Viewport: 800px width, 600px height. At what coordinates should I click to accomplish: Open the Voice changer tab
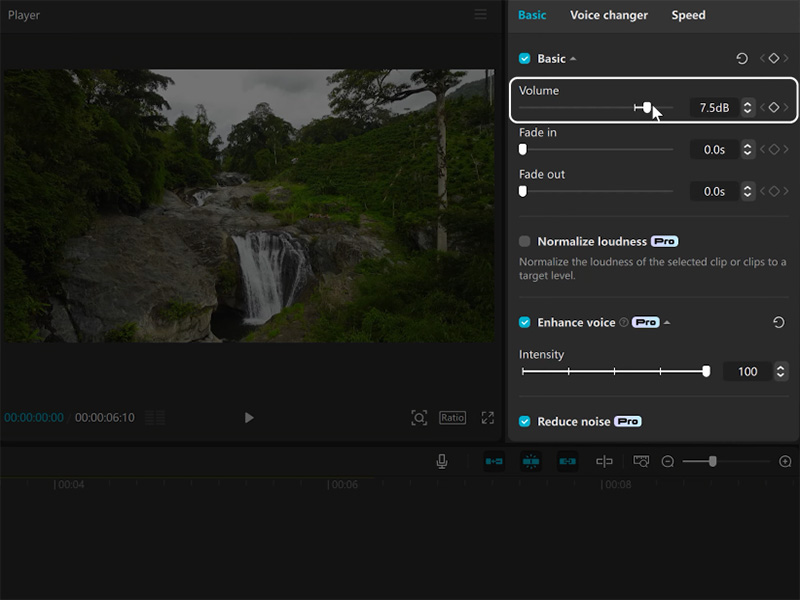point(609,15)
